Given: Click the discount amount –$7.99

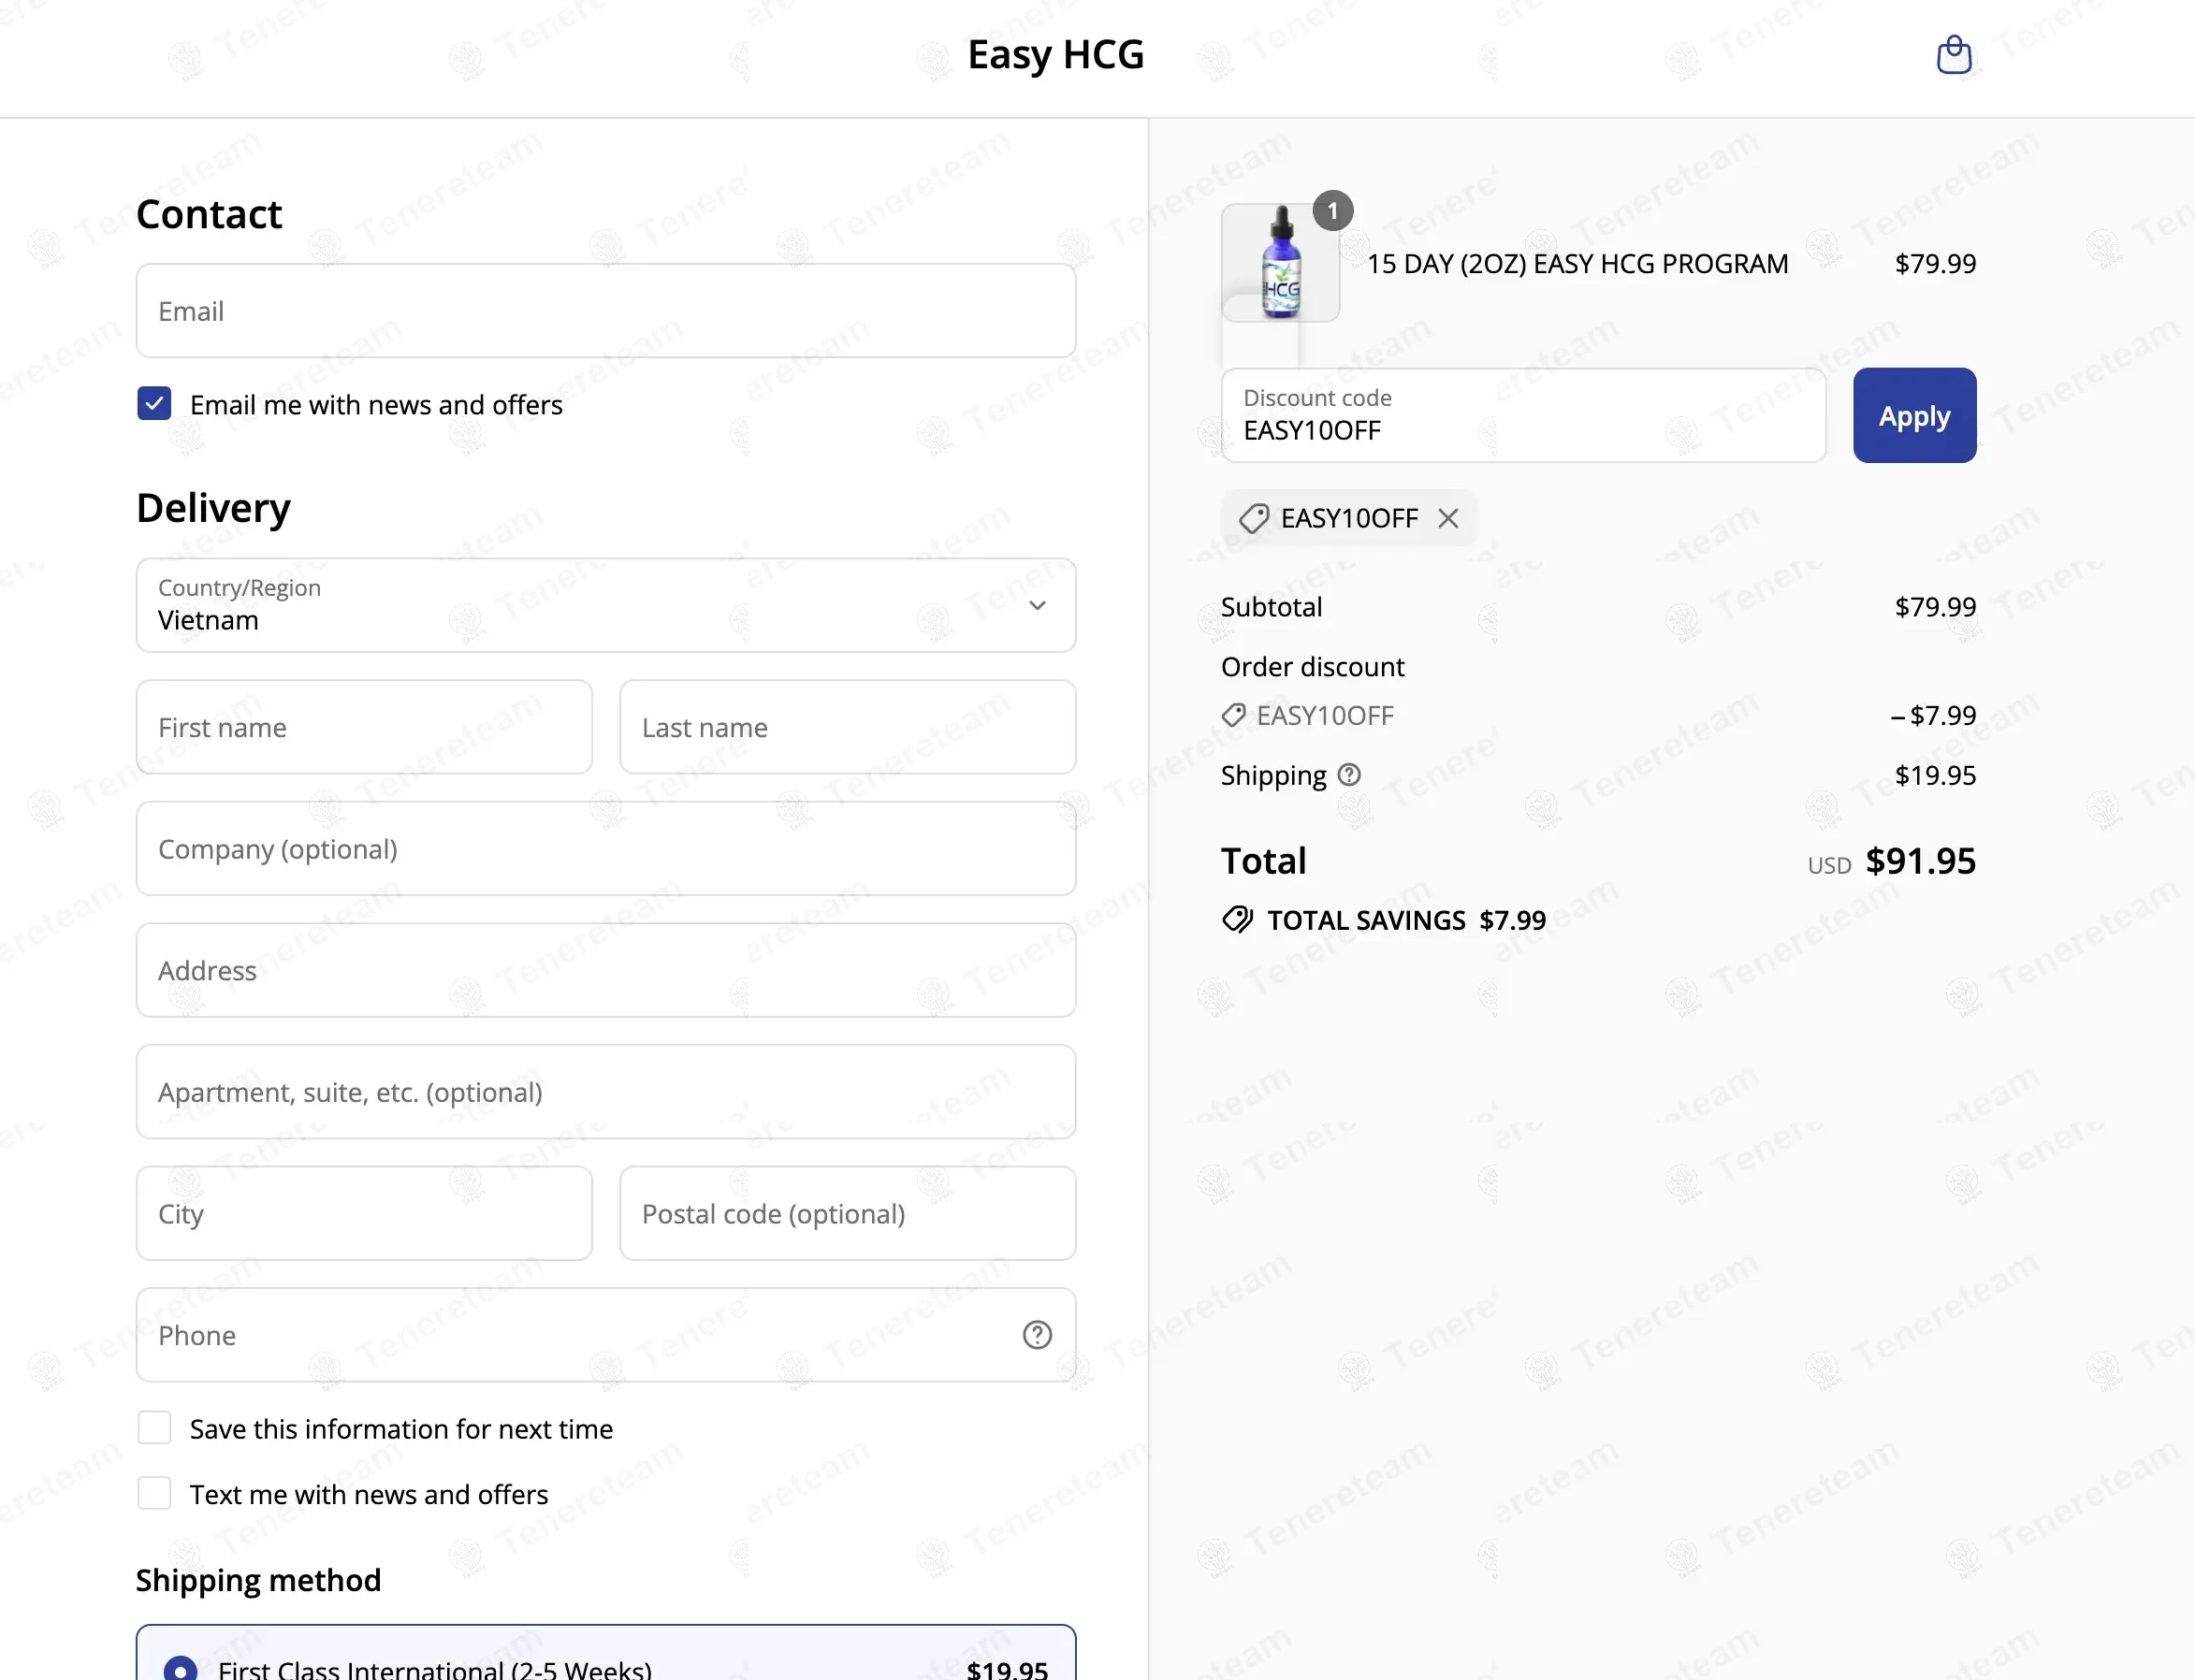Looking at the screenshot, I should (1933, 716).
